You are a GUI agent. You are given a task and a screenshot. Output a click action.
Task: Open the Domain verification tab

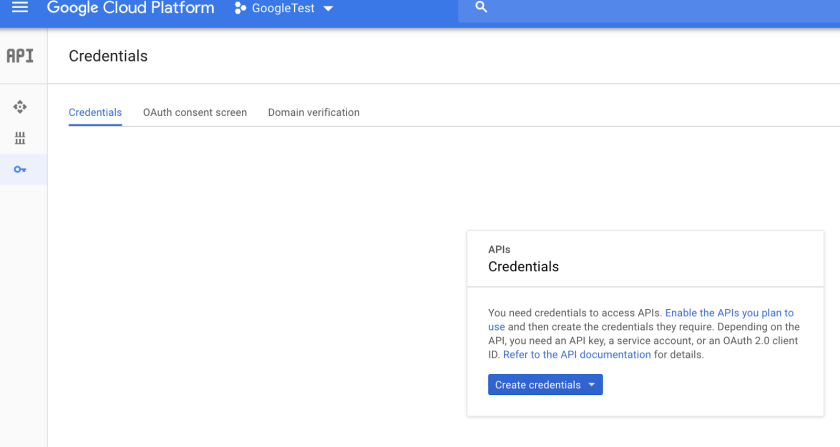coord(314,113)
